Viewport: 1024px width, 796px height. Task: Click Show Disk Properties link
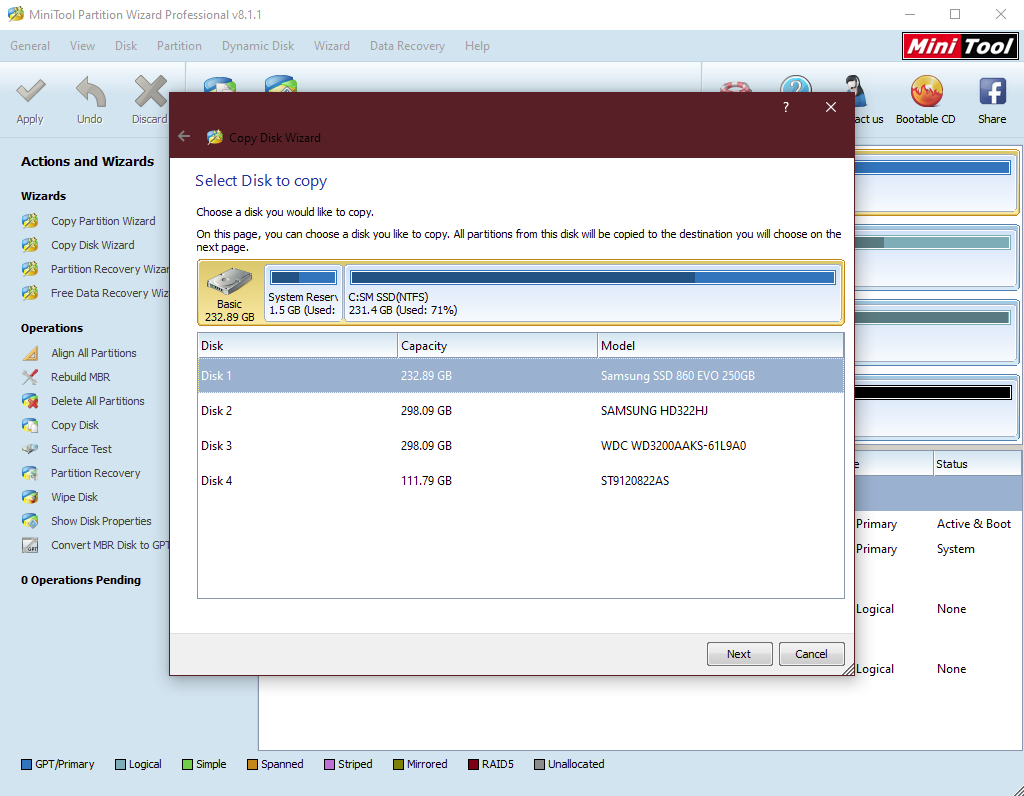pos(101,521)
